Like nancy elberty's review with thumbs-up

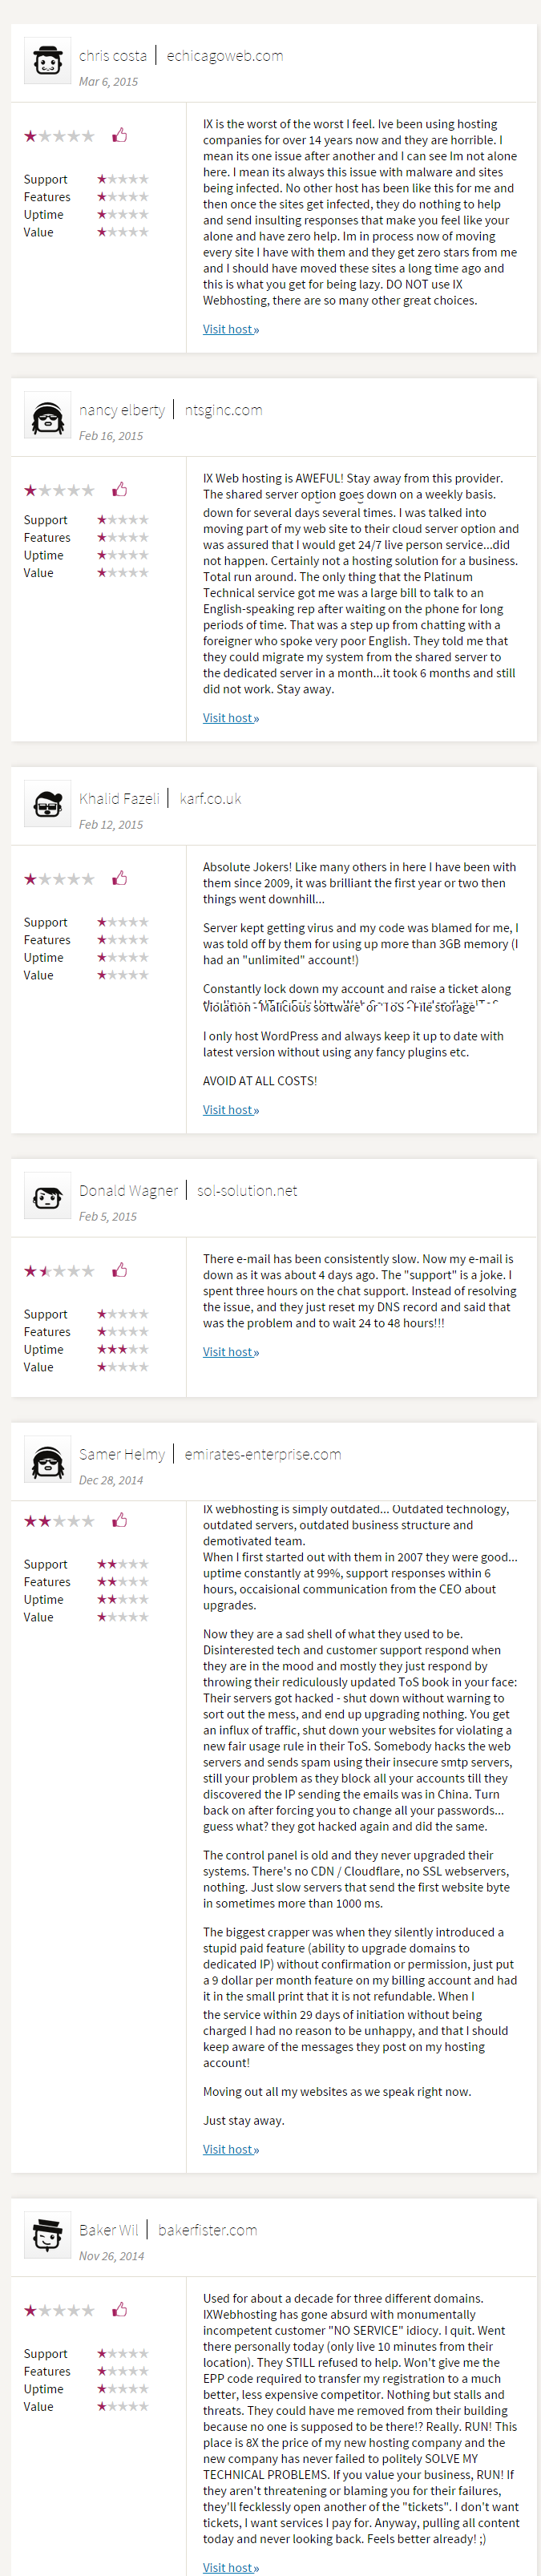pyautogui.click(x=120, y=489)
